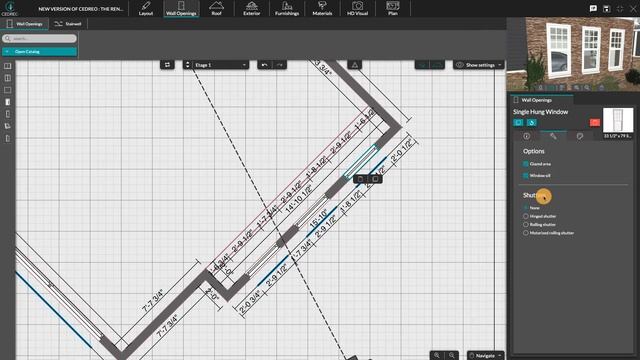This screenshot has width=640, height=360.
Task: Click the 3D house preview image
Action: pyautogui.click(x=573, y=54)
